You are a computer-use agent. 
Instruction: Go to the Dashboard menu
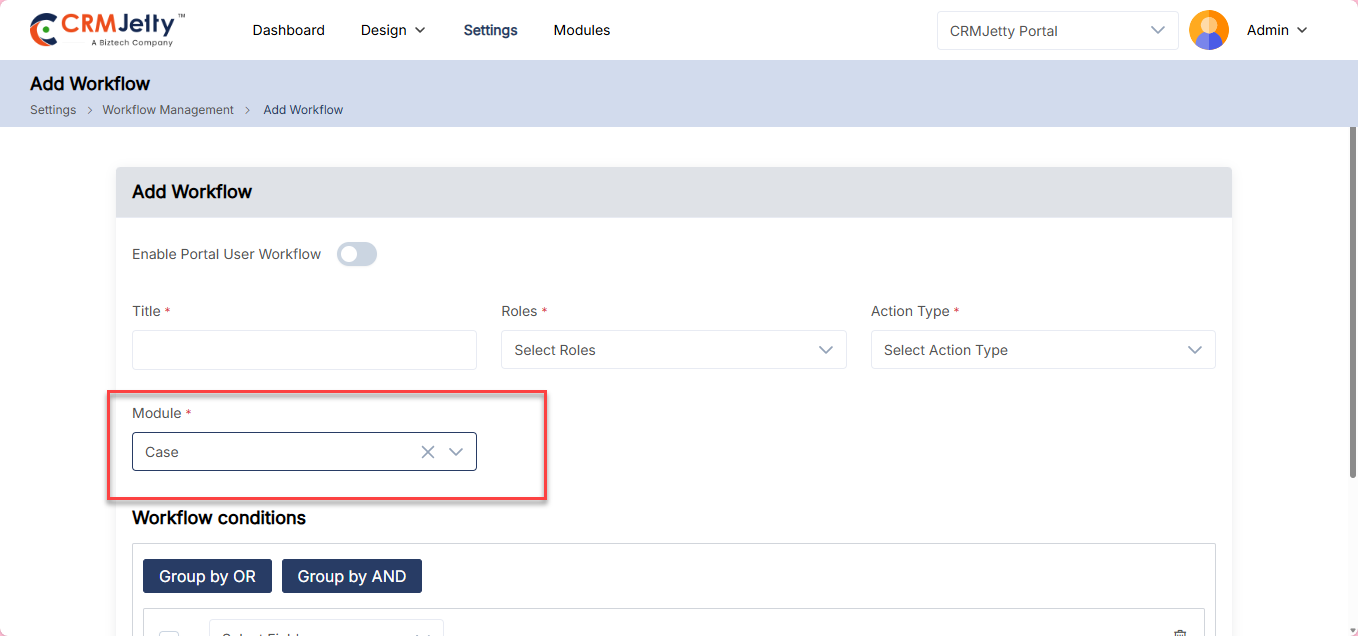click(x=288, y=31)
